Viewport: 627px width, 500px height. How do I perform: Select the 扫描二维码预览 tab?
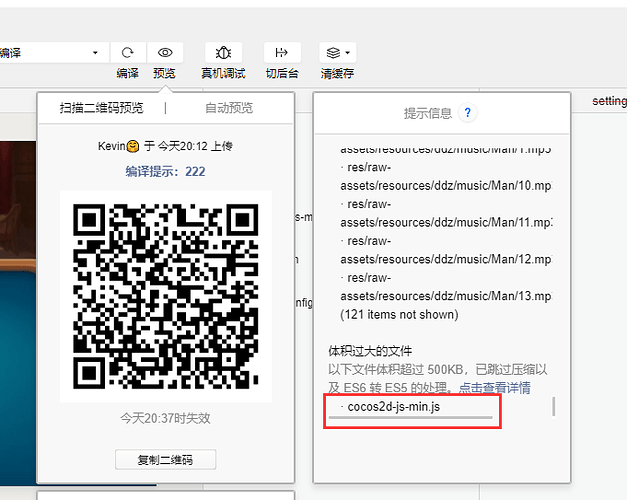coord(102,108)
